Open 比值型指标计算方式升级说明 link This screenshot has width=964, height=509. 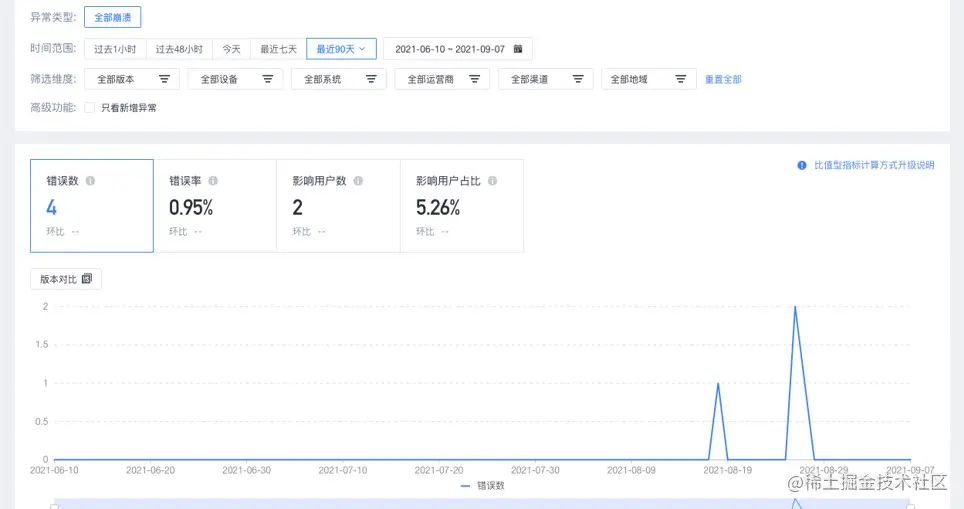pyautogui.click(x=874, y=165)
